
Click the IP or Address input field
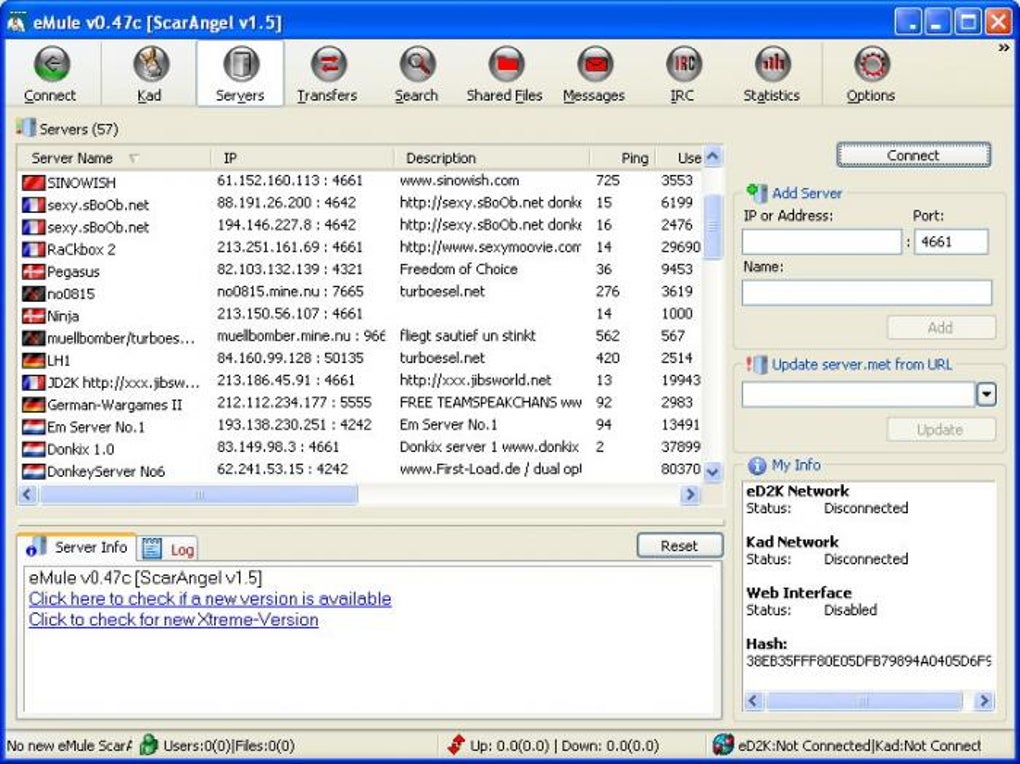(x=821, y=241)
